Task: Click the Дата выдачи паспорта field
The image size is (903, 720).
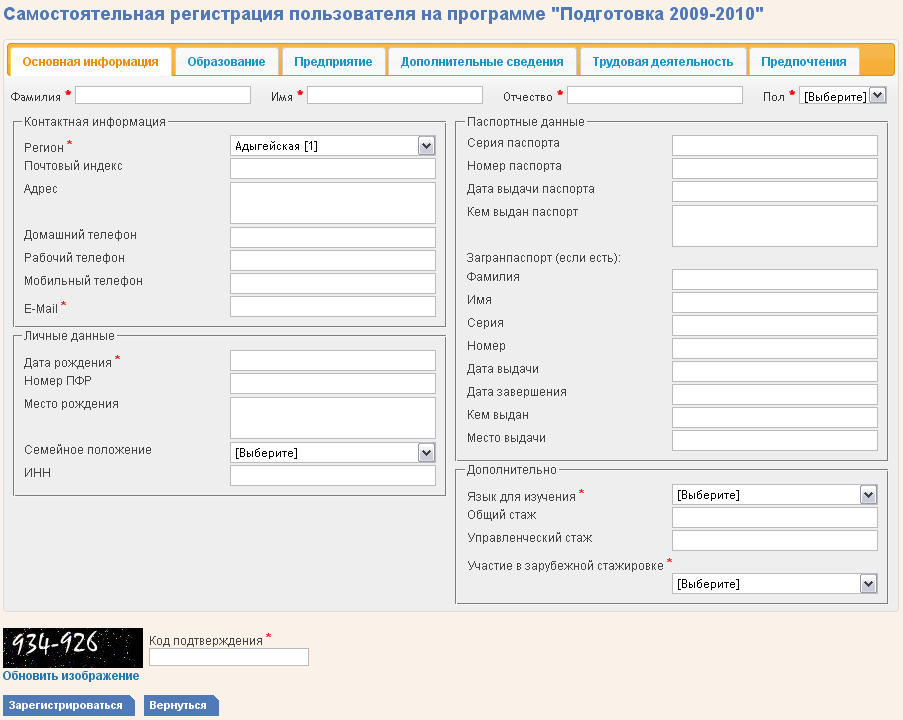Action: (775, 191)
